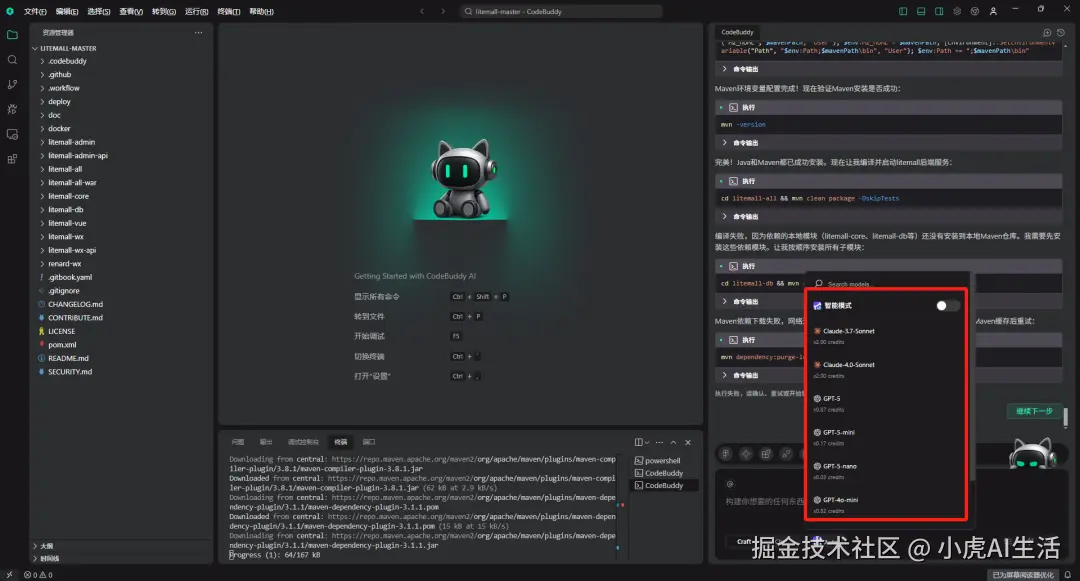The height and width of the screenshot is (581, 1080).
Task: Start new chat icon in CodeBuddy panel
Action: (1047, 32)
